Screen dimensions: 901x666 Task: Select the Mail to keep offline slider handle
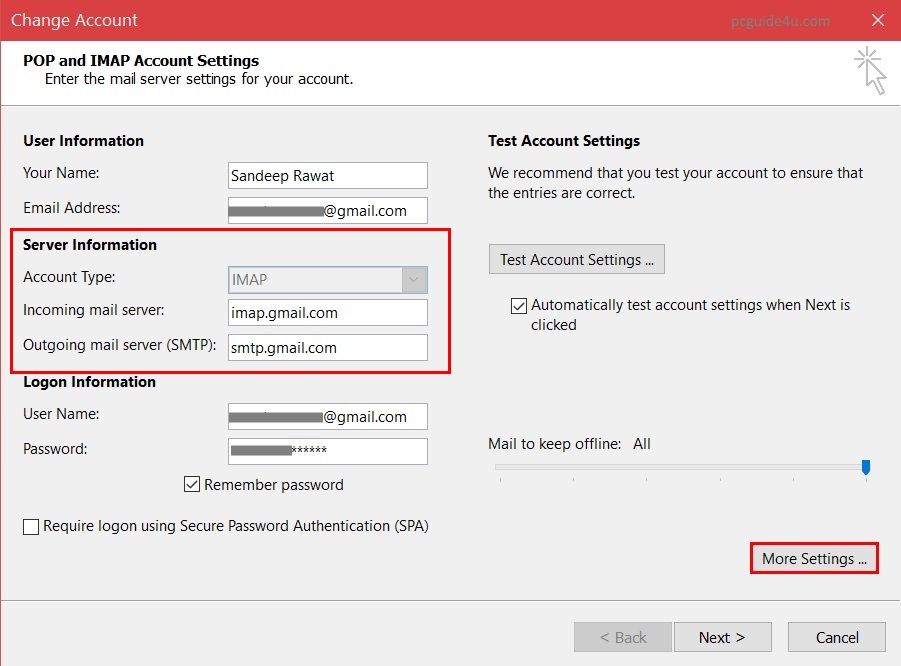click(866, 467)
